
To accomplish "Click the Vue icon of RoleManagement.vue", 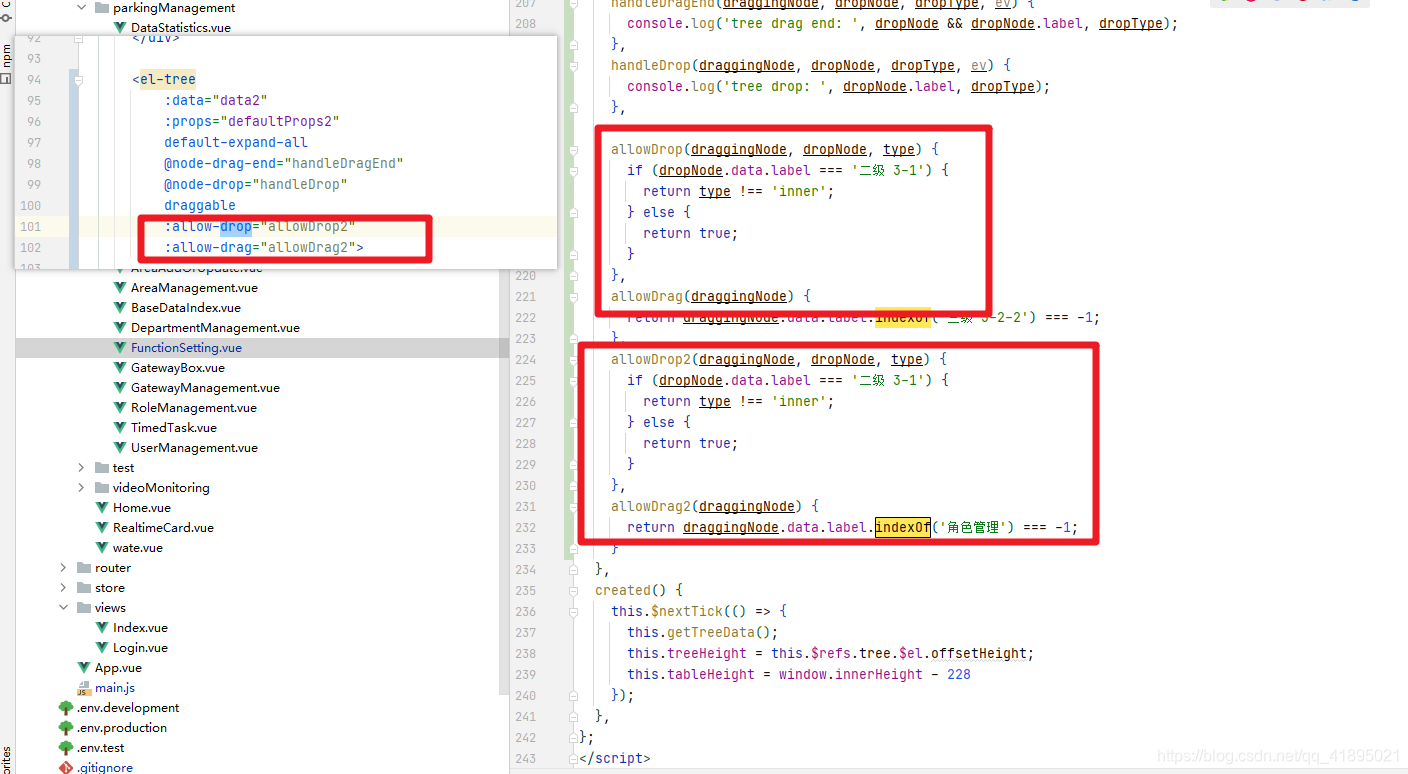I will (x=120, y=408).
